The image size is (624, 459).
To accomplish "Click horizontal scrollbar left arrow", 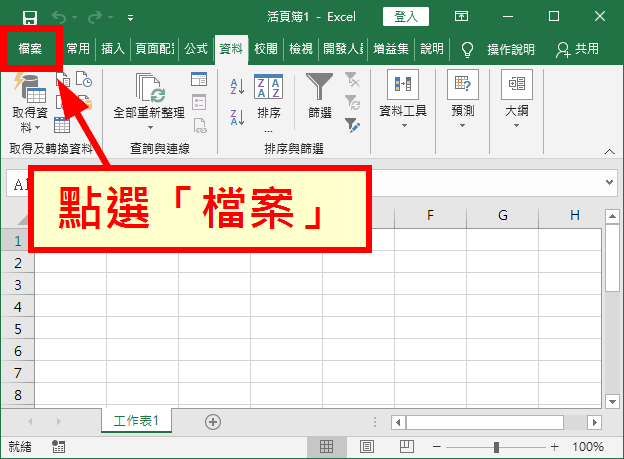I will pos(398,422).
